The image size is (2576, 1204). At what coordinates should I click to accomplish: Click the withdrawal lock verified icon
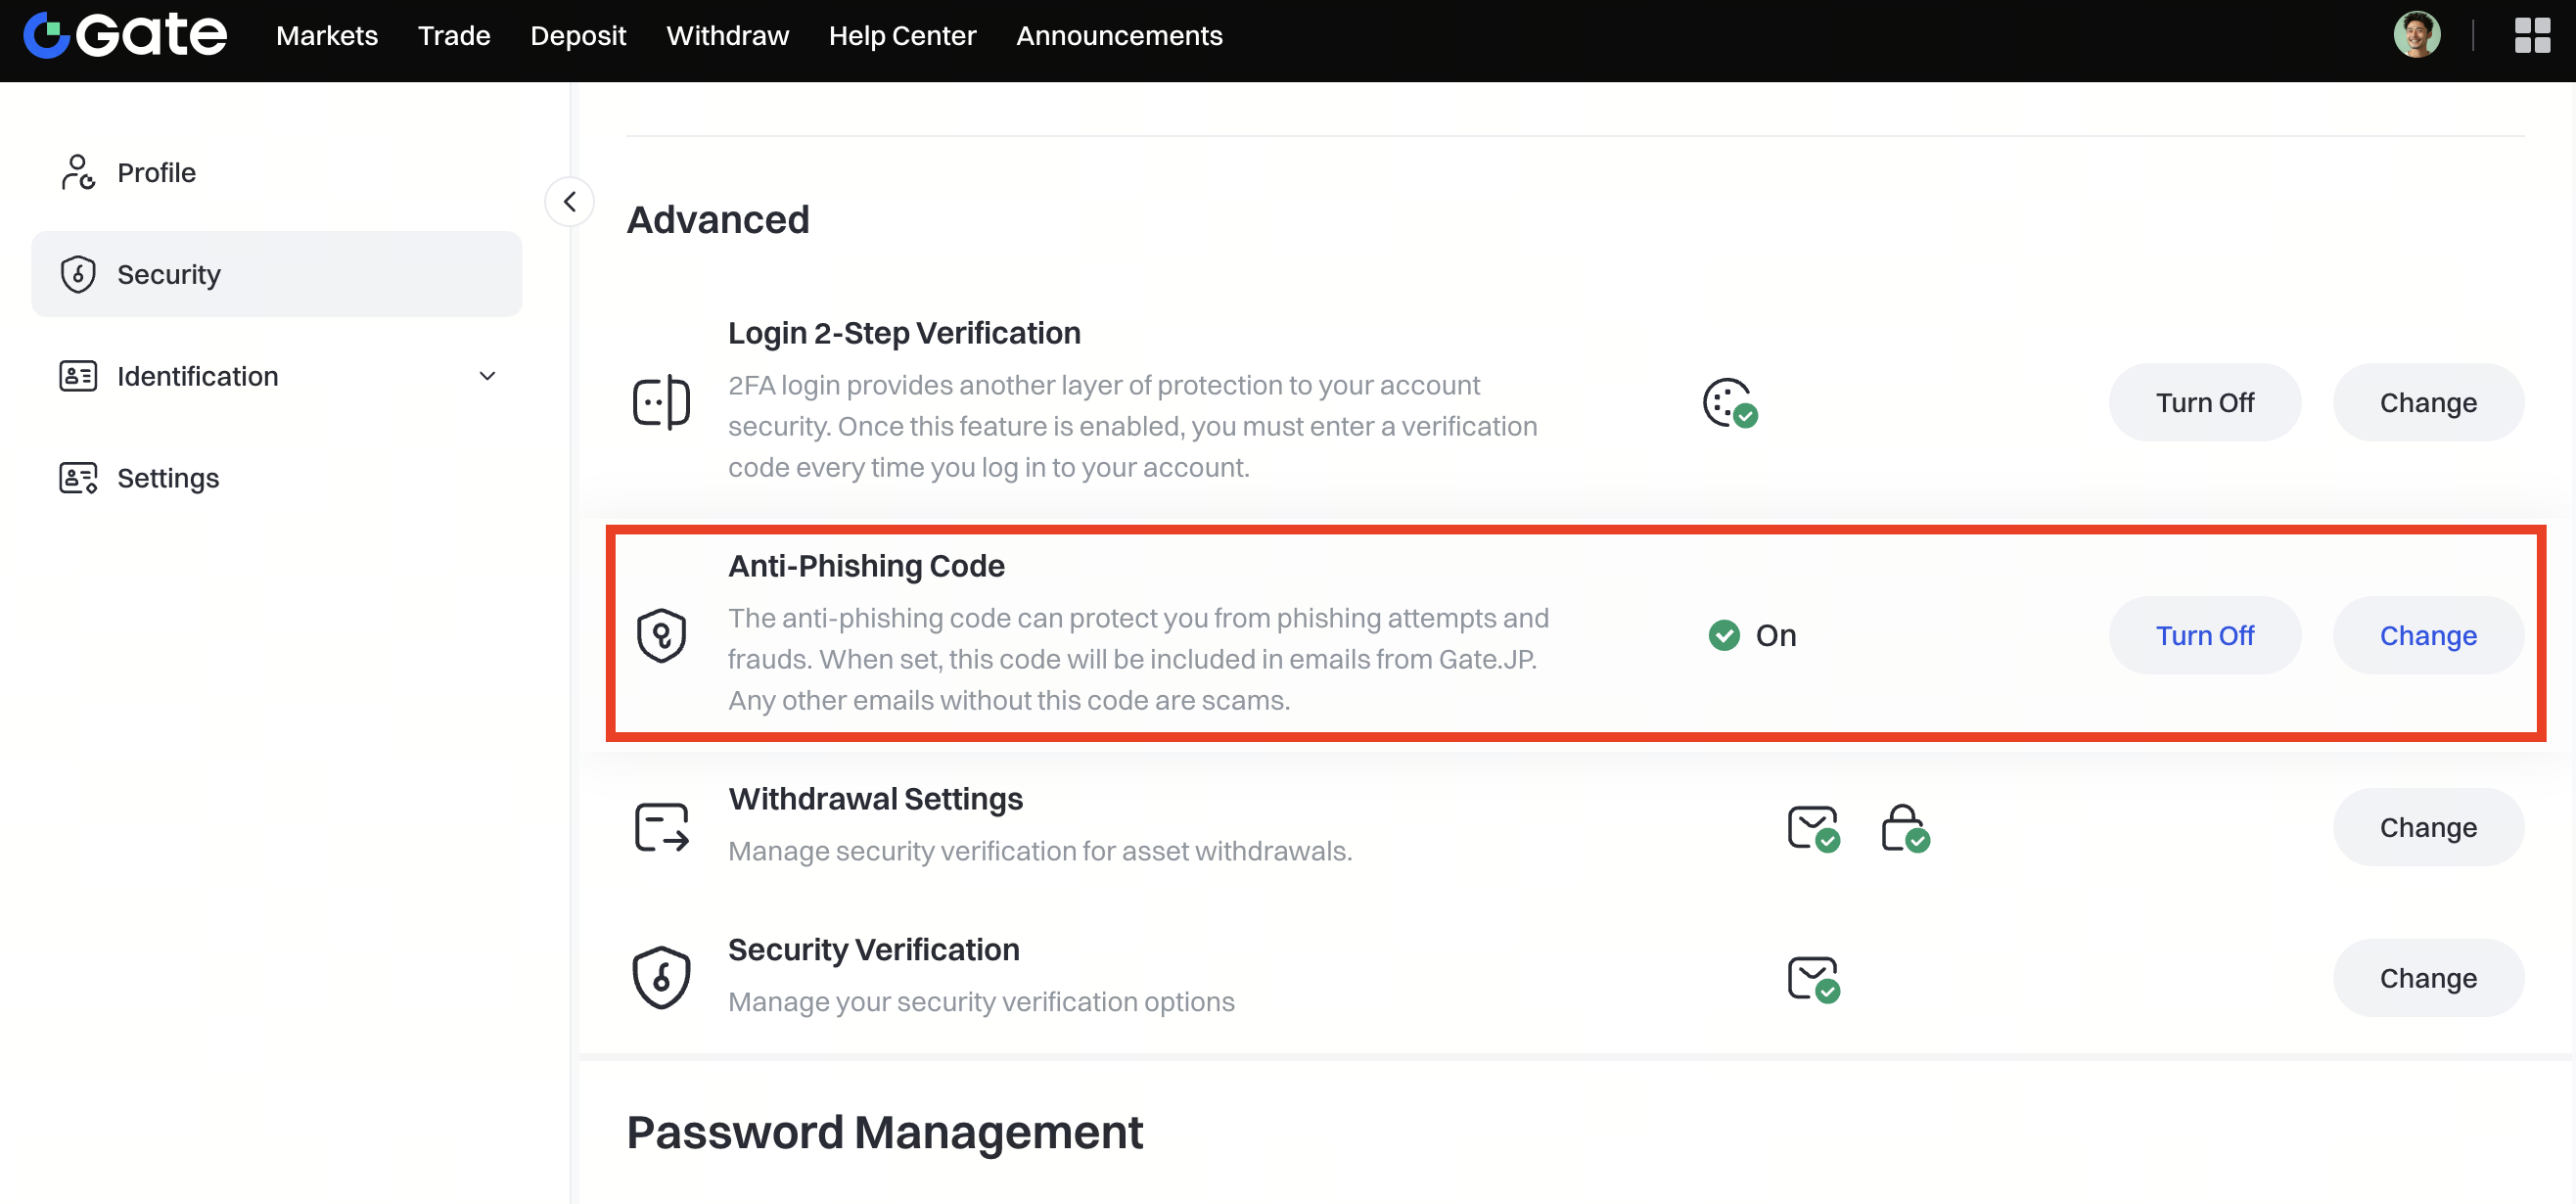coord(1904,828)
